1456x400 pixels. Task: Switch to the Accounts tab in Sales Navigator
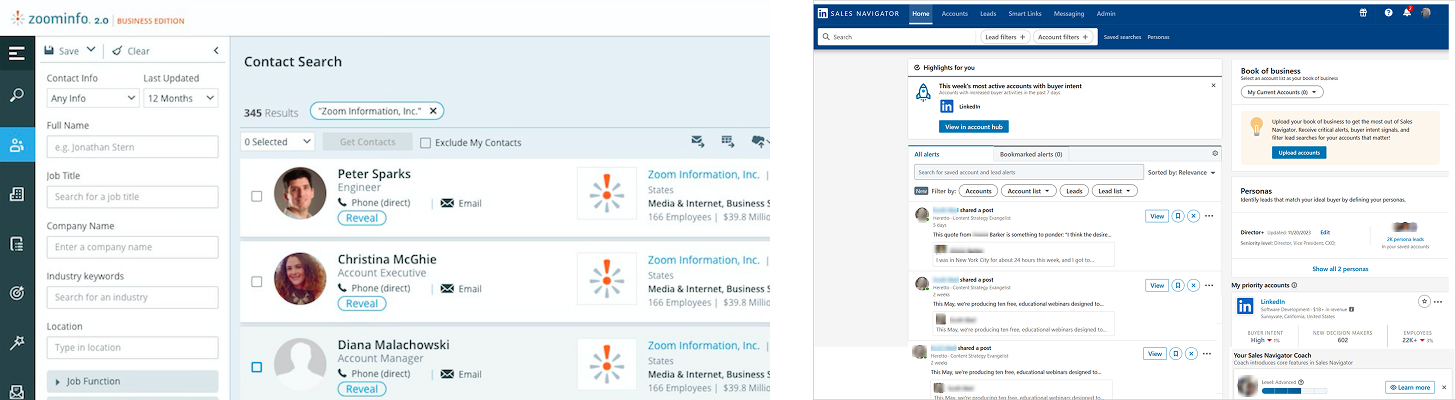pyautogui.click(x=954, y=13)
